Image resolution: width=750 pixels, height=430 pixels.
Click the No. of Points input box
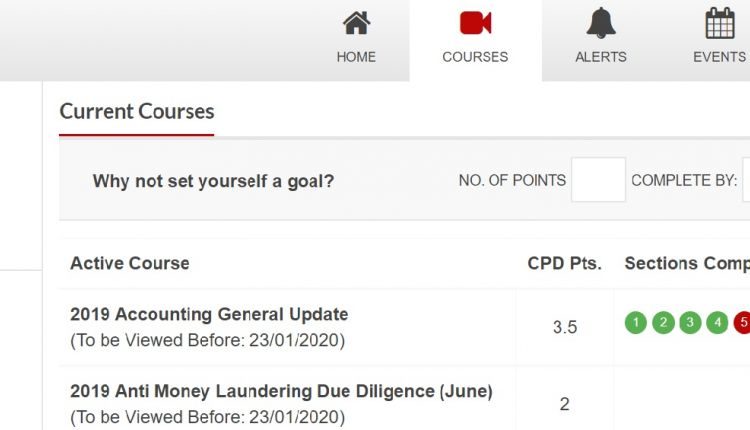(x=598, y=180)
